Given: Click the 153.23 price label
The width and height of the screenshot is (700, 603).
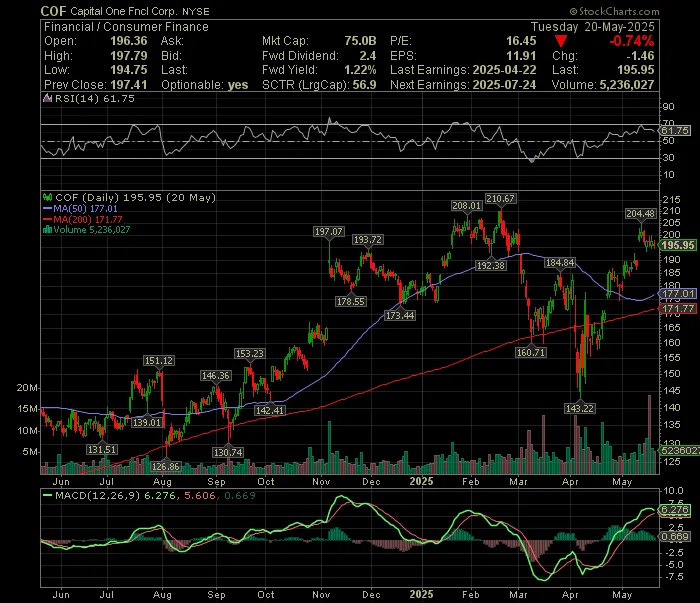Looking at the screenshot, I should (250, 354).
